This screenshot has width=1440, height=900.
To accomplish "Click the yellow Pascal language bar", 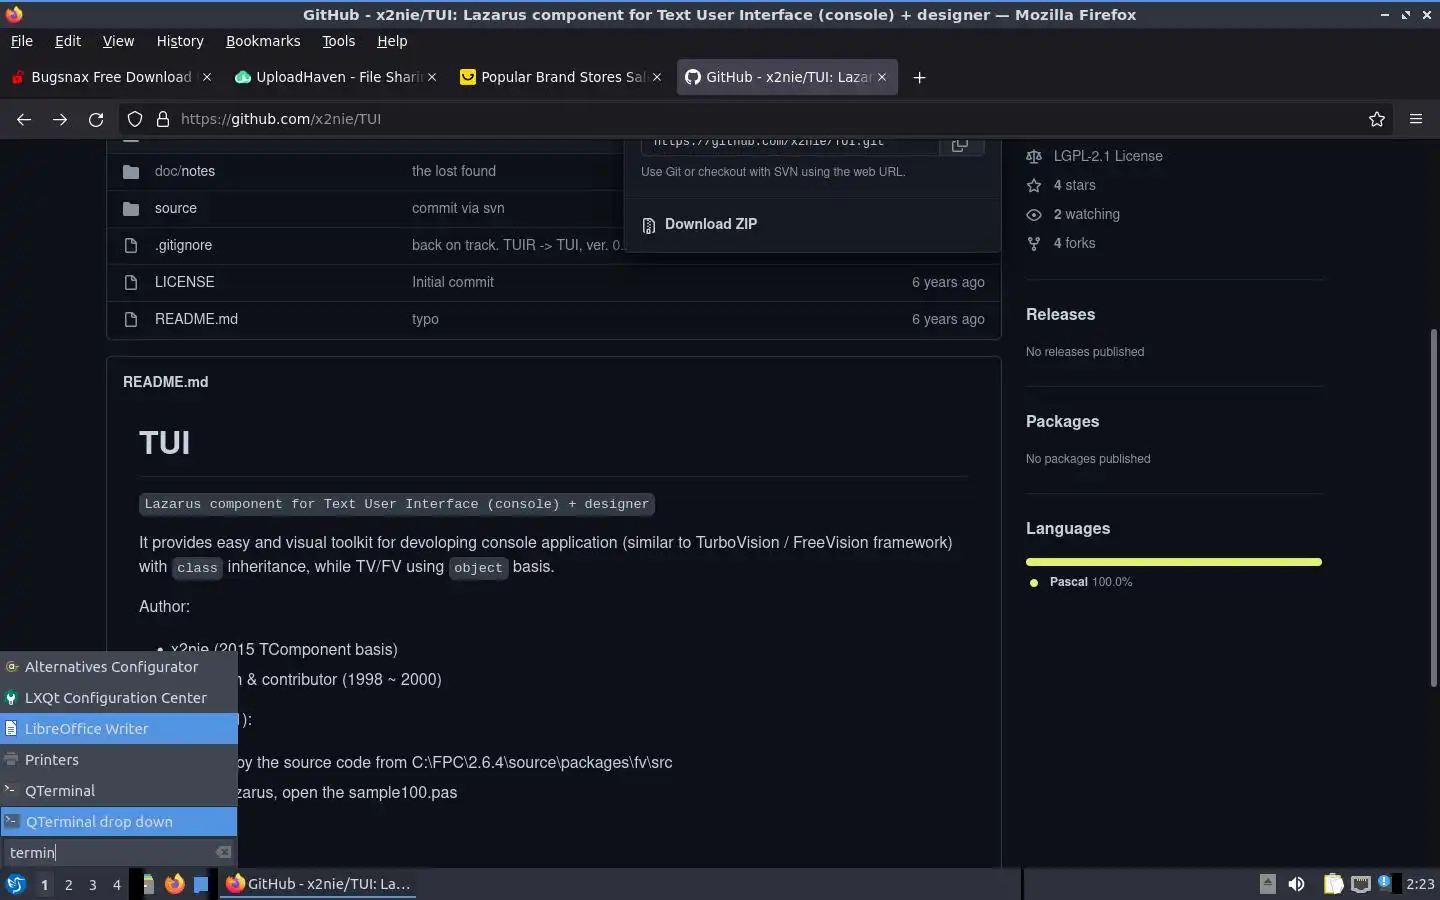I will [x=1174, y=562].
